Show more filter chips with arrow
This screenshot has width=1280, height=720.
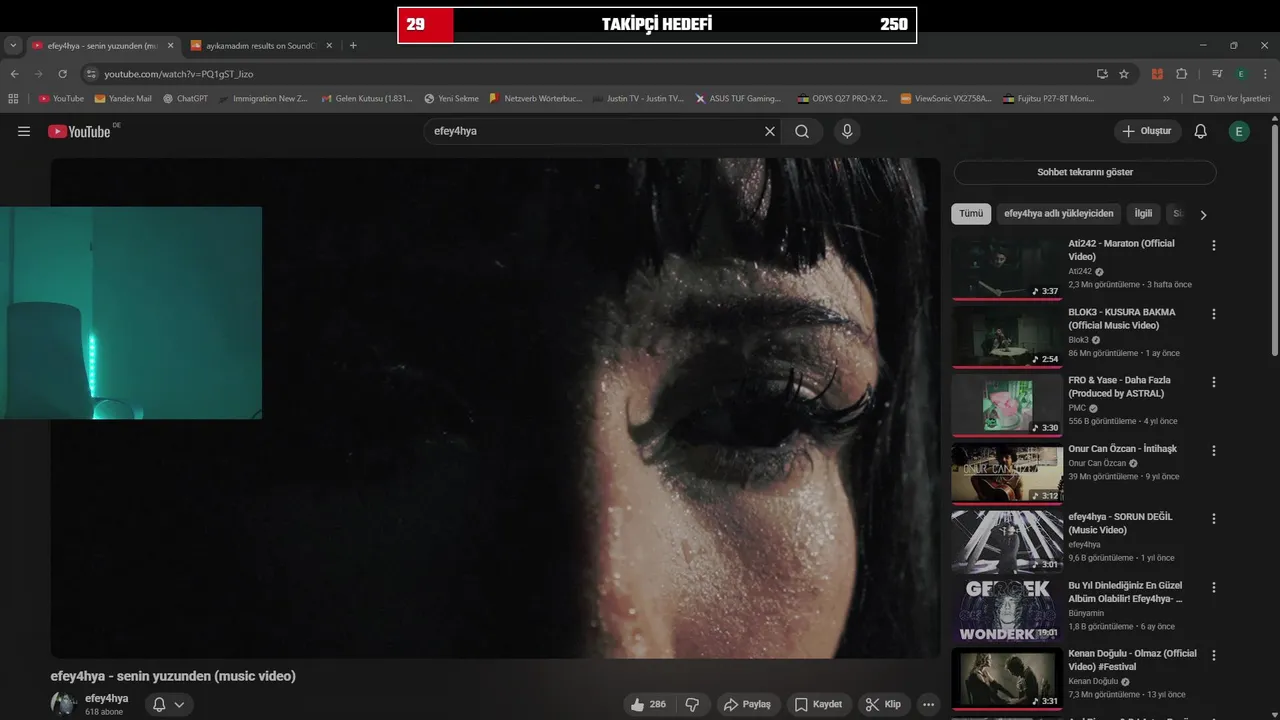point(1203,214)
